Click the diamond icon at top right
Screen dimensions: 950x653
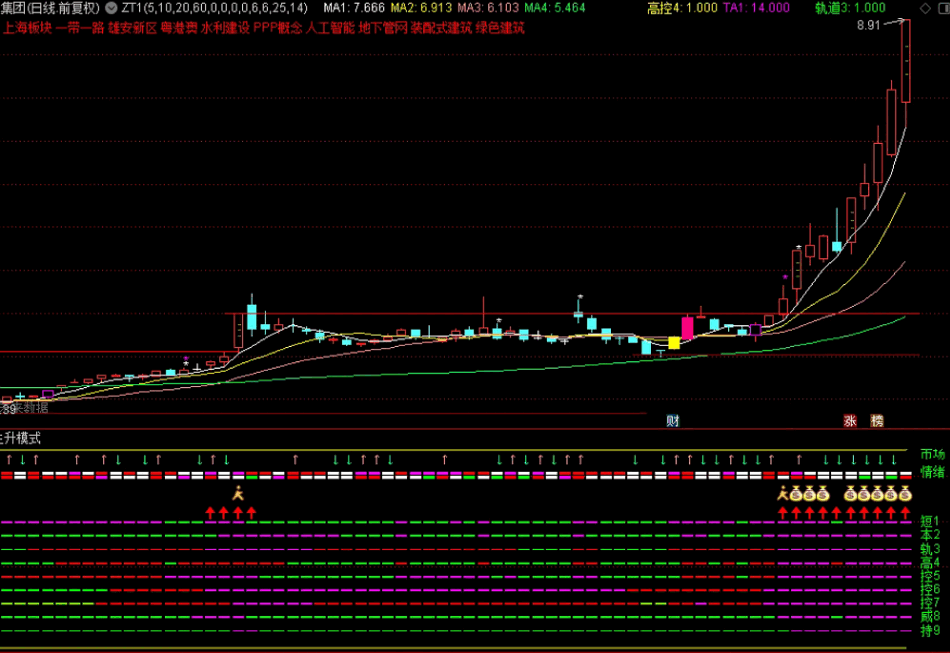pyautogui.click(x=925, y=8)
